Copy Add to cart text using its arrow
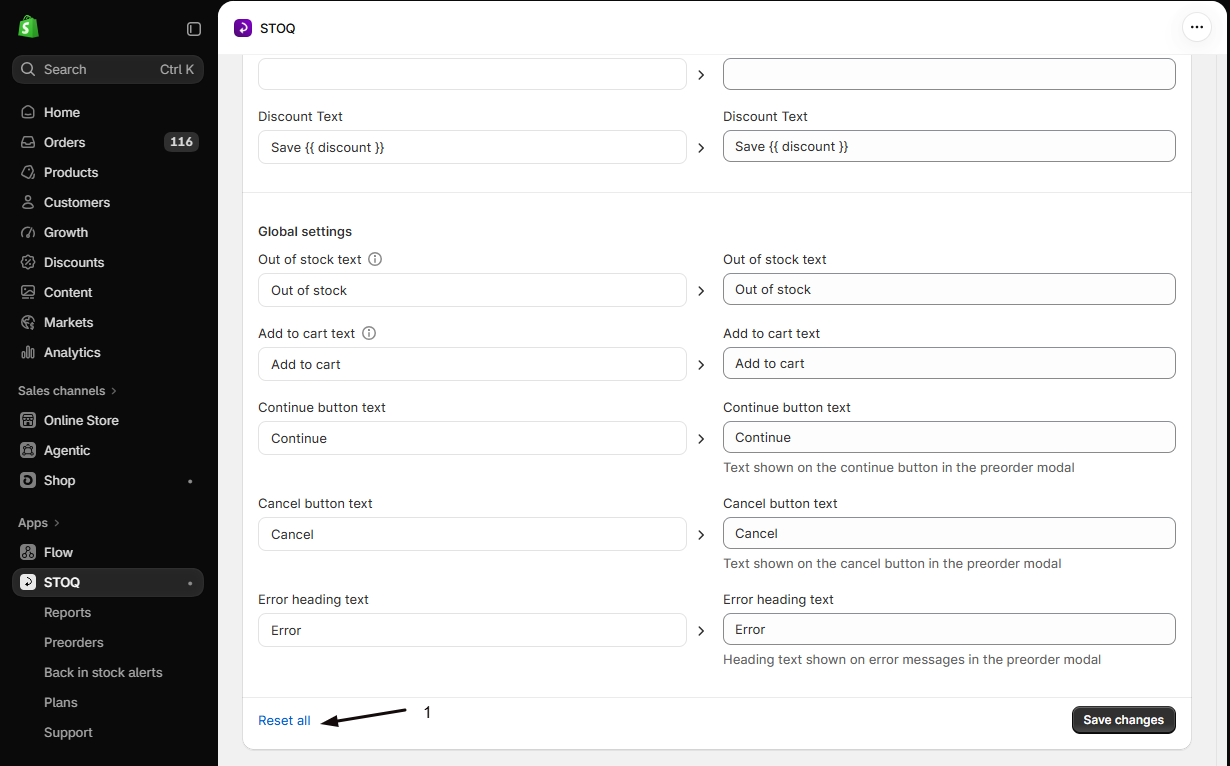 701,365
